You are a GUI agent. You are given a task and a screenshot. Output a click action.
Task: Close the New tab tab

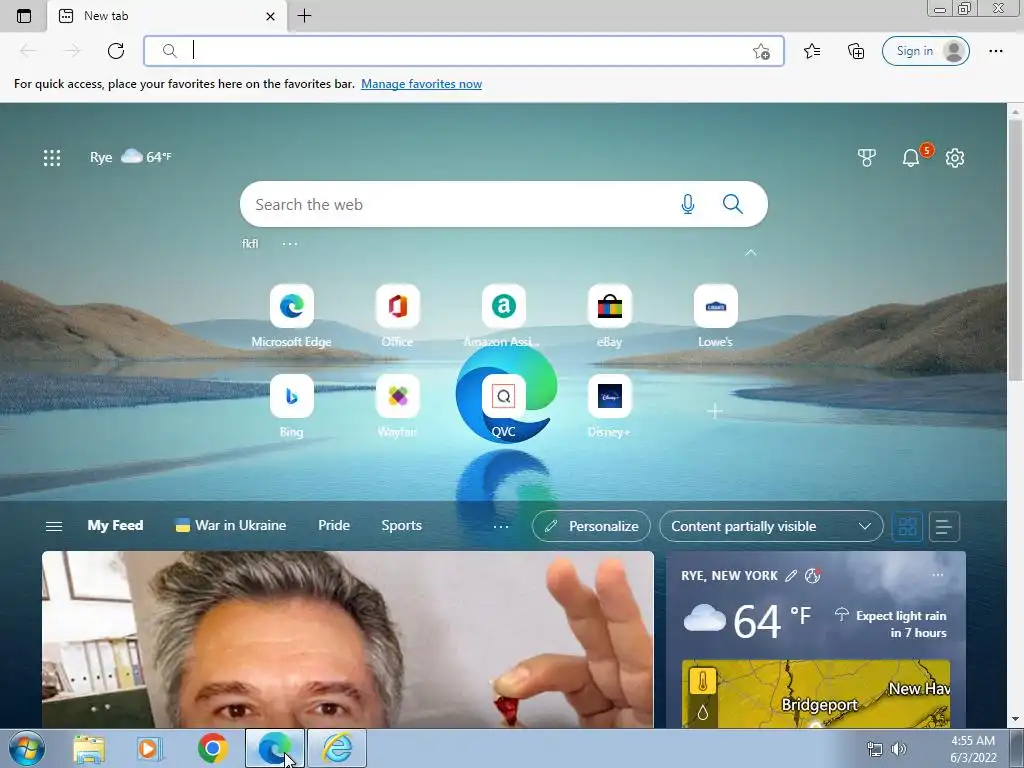click(270, 16)
